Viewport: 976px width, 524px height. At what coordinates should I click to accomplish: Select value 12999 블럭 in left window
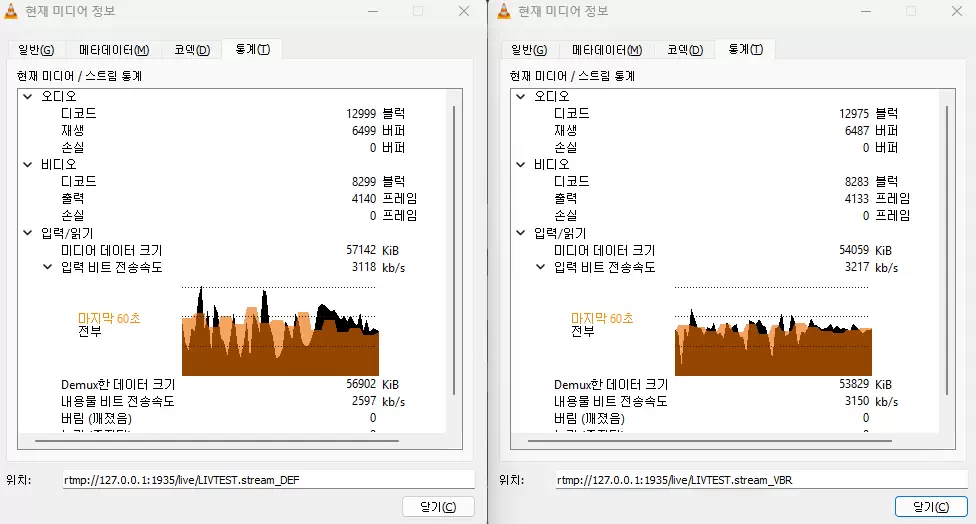tap(375, 113)
